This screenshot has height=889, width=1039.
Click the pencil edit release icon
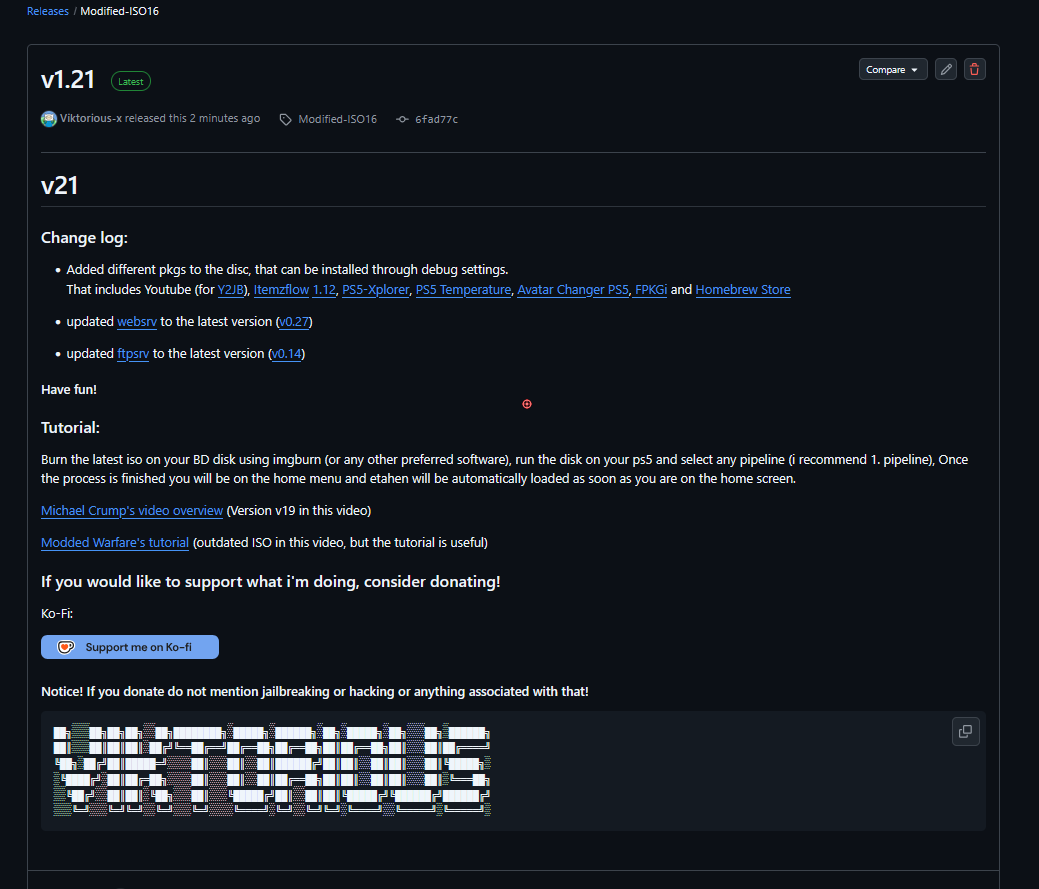(x=946, y=70)
